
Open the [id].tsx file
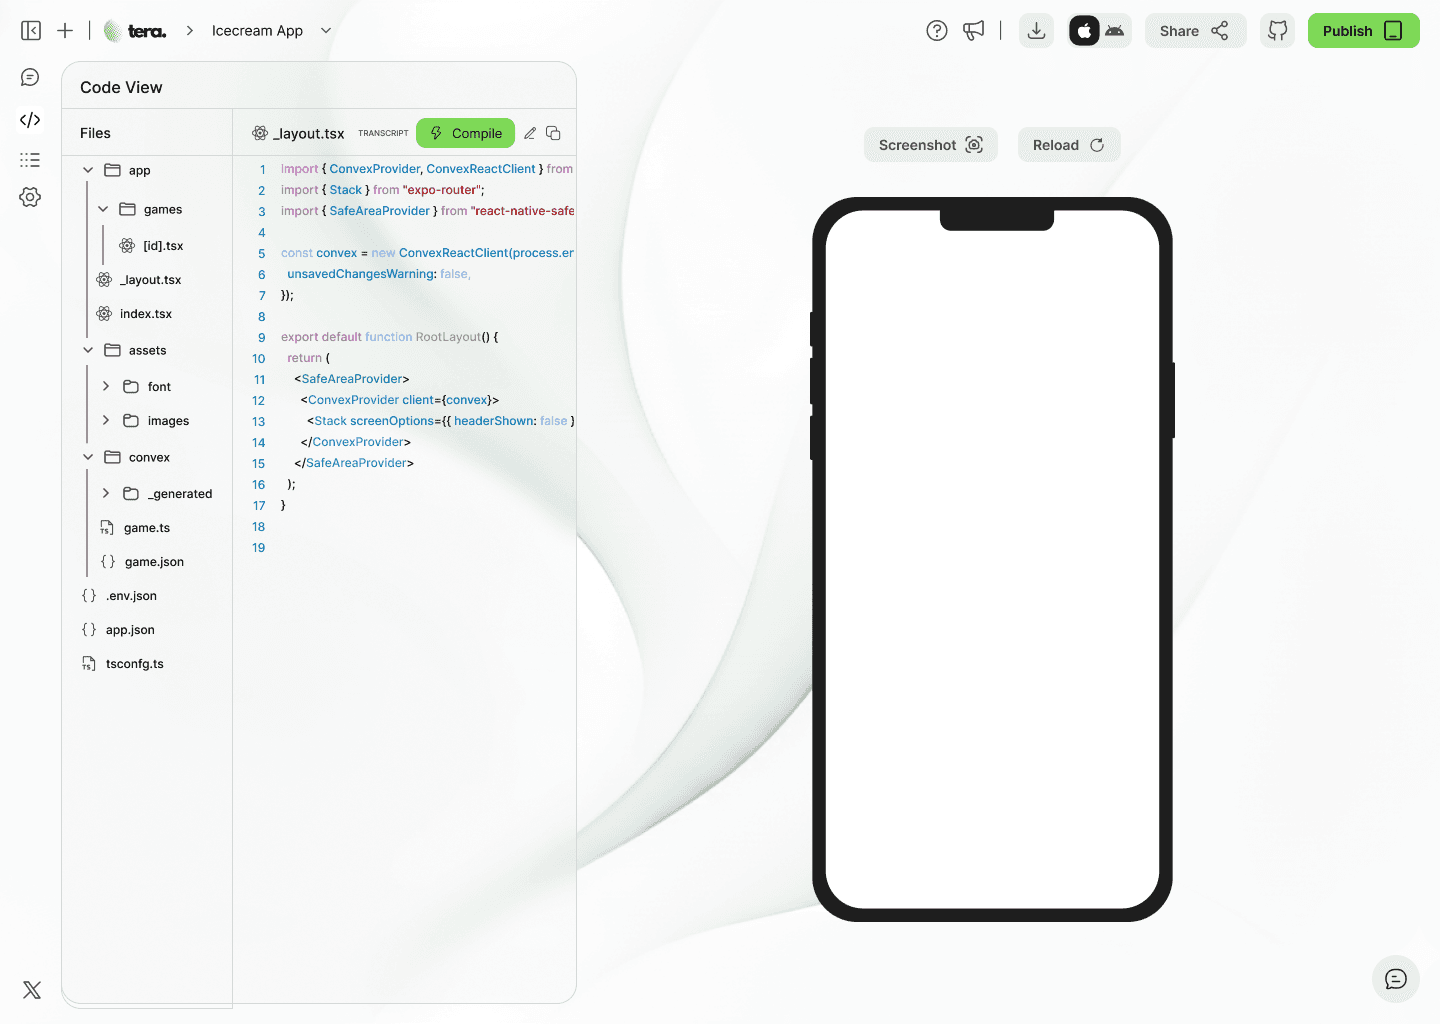(x=152, y=246)
